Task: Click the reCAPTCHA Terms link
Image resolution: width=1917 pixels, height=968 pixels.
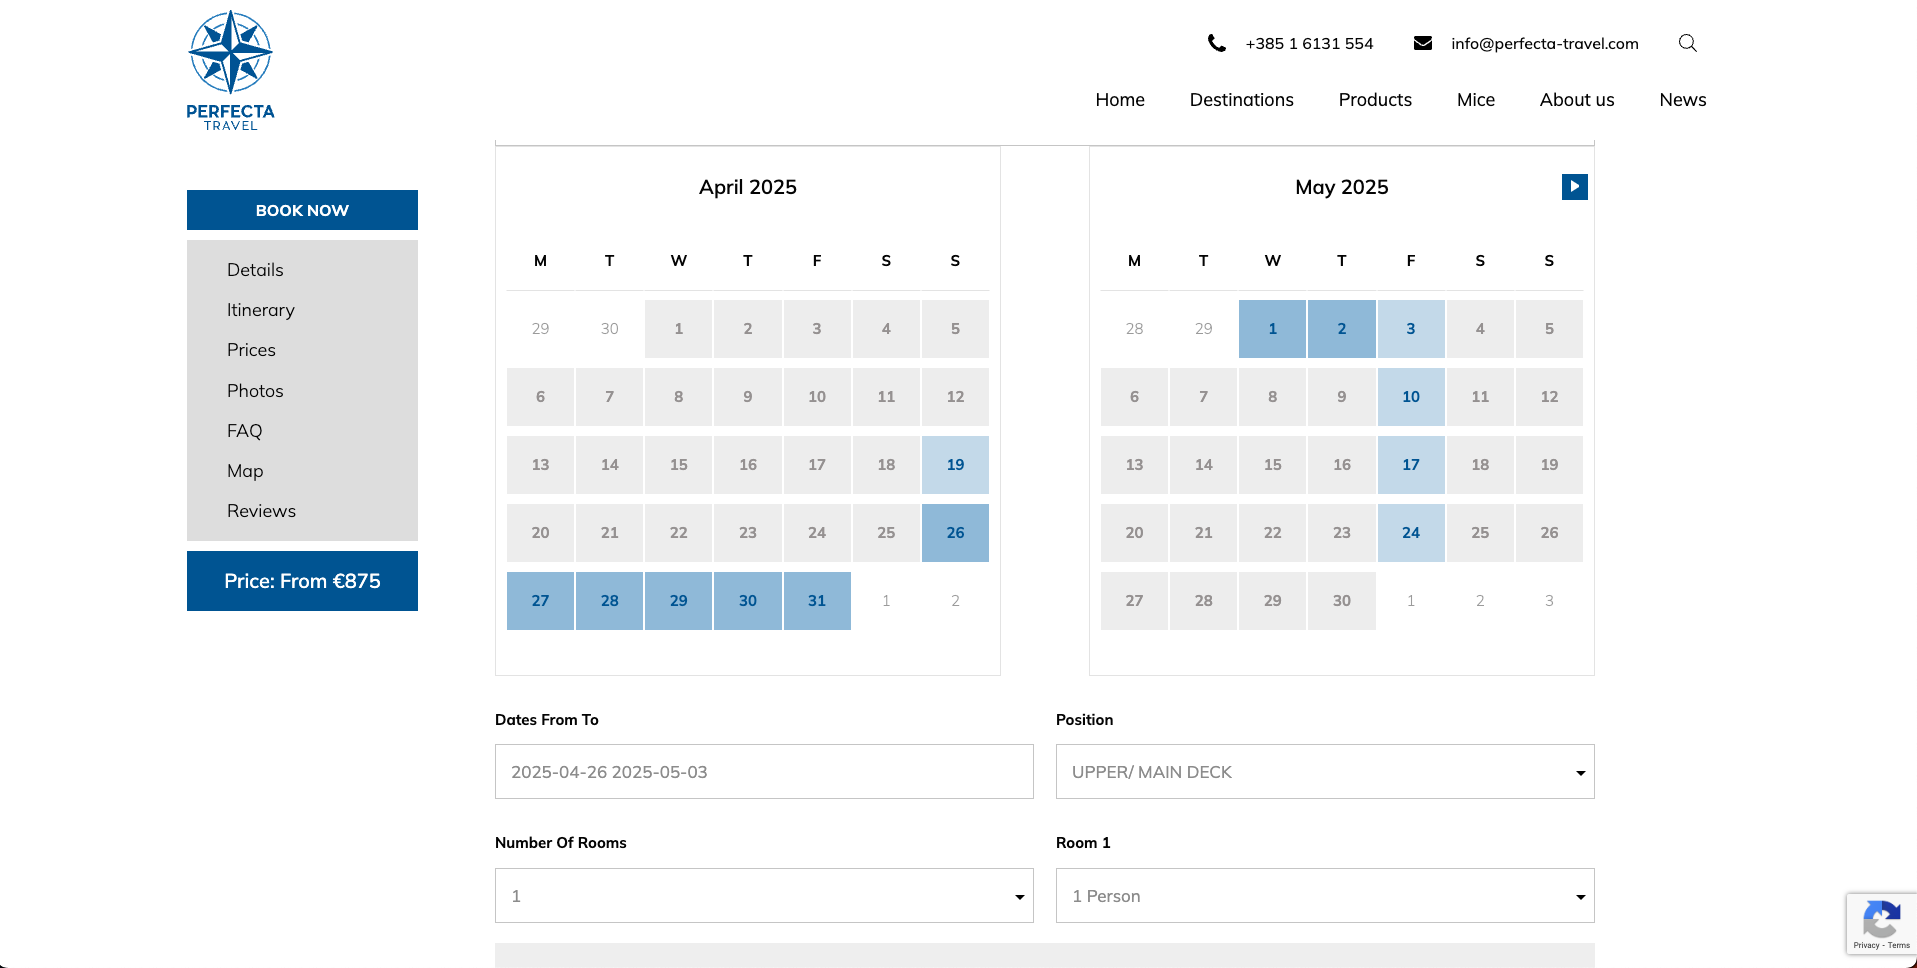Action: click(x=1899, y=945)
